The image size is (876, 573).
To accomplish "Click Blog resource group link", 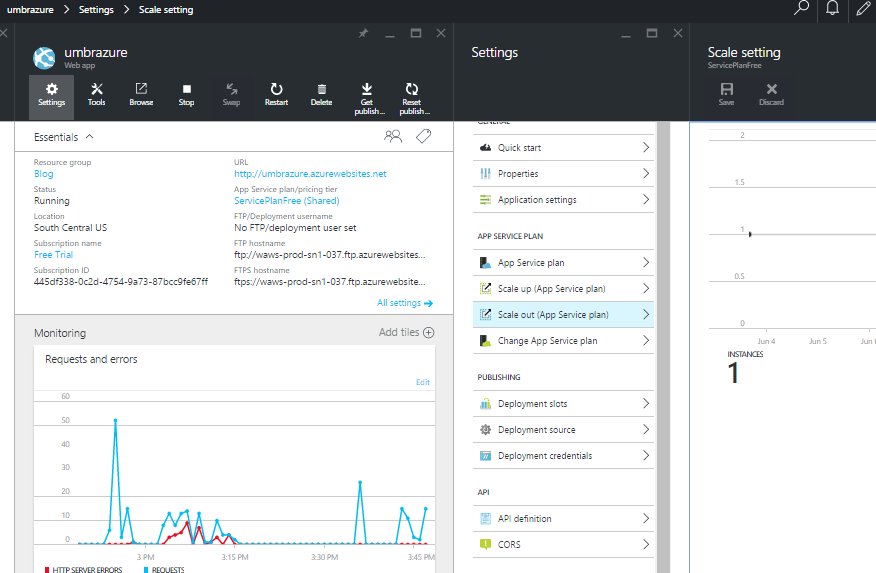I will [44, 174].
